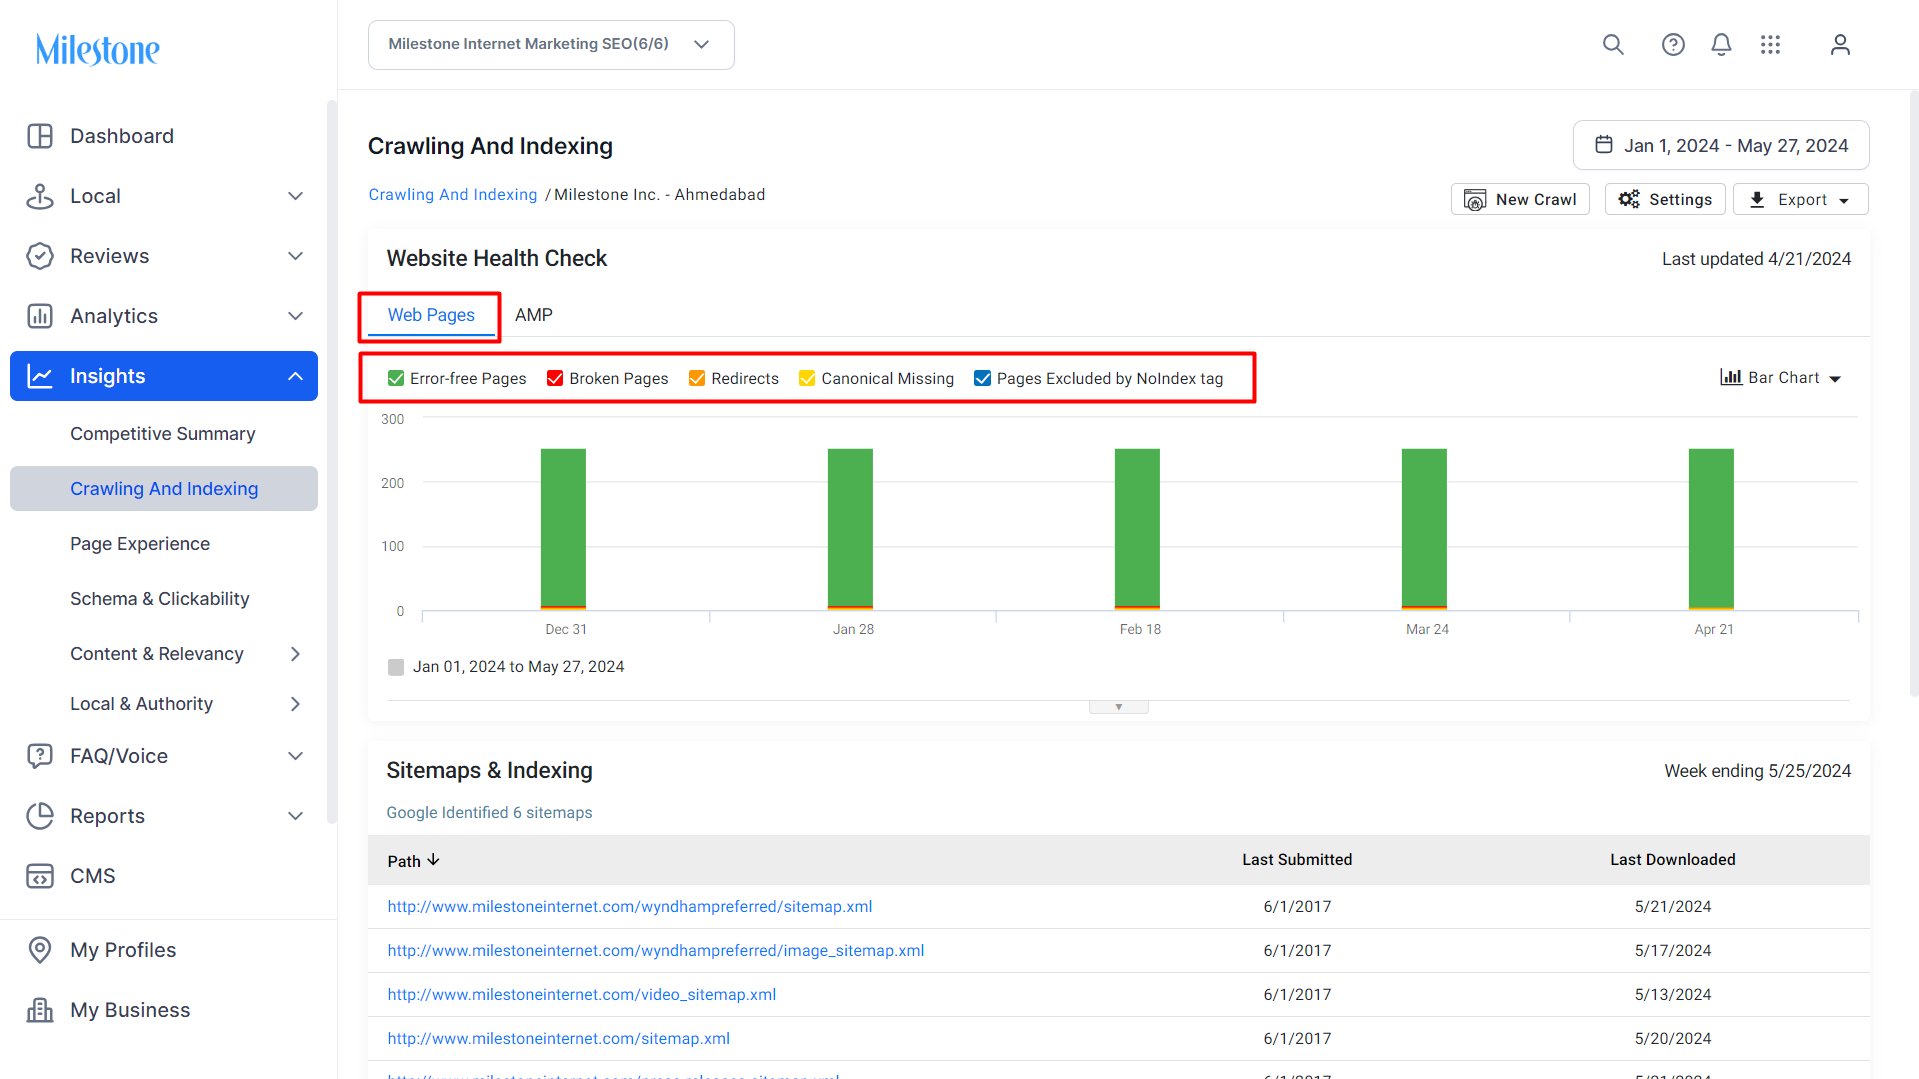This screenshot has height=1079, width=1919.
Task: Open Page Experience menu item
Action: (140, 544)
